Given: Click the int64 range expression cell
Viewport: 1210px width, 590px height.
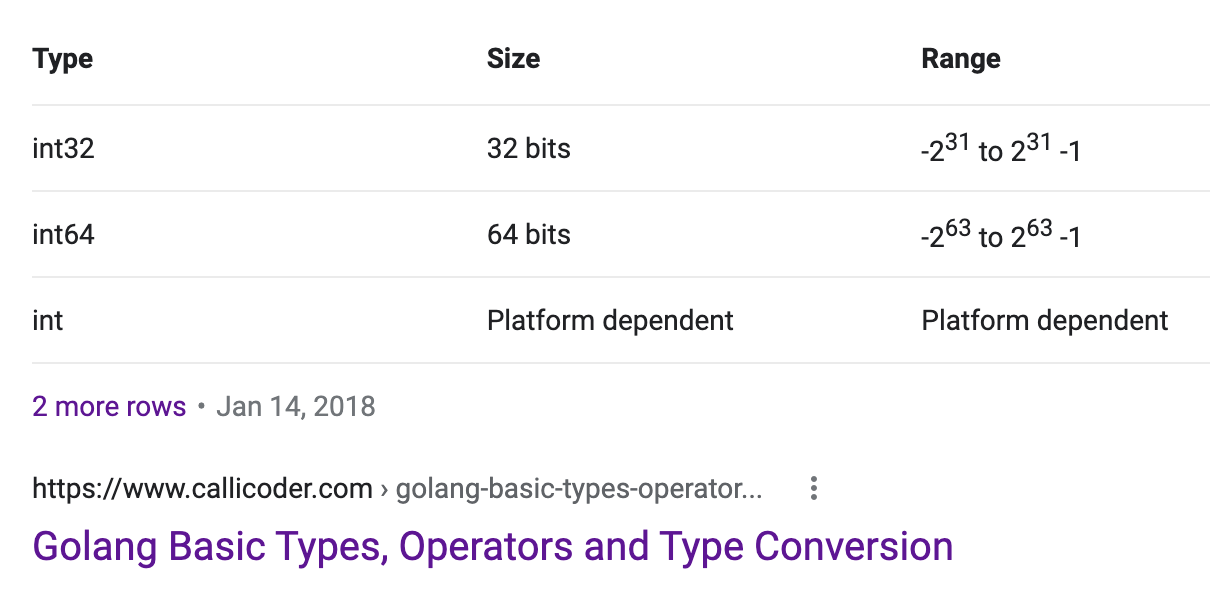Looking at the screenshot, I should (x=1000, y=234).
